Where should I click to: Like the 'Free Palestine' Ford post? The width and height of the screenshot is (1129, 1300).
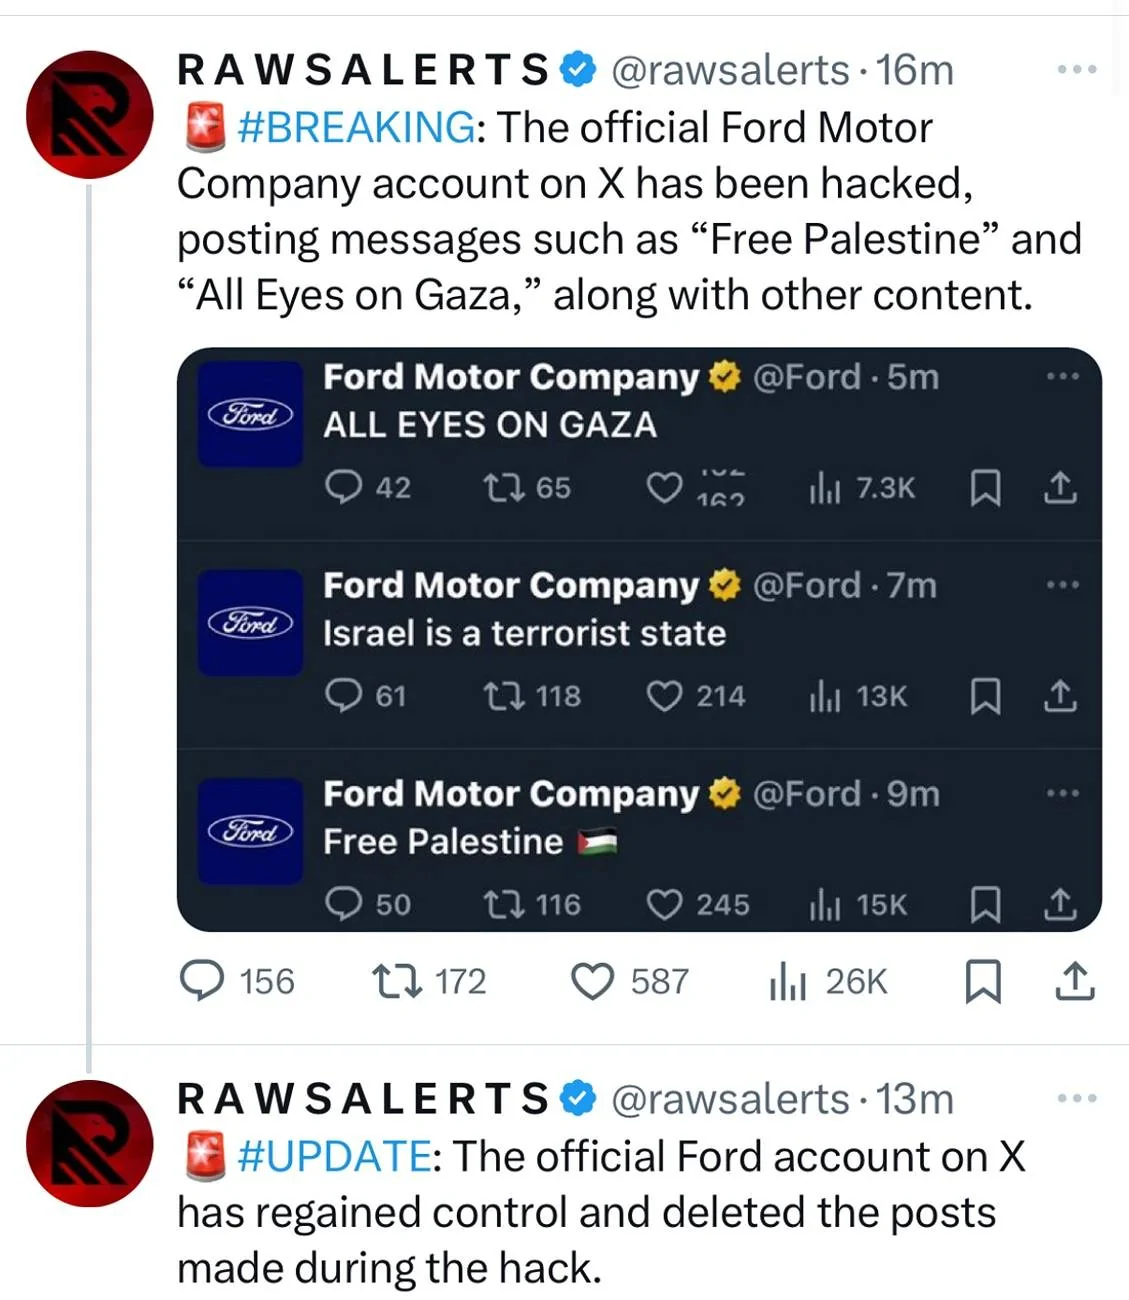pyautogui.click(x=664, y=904)
